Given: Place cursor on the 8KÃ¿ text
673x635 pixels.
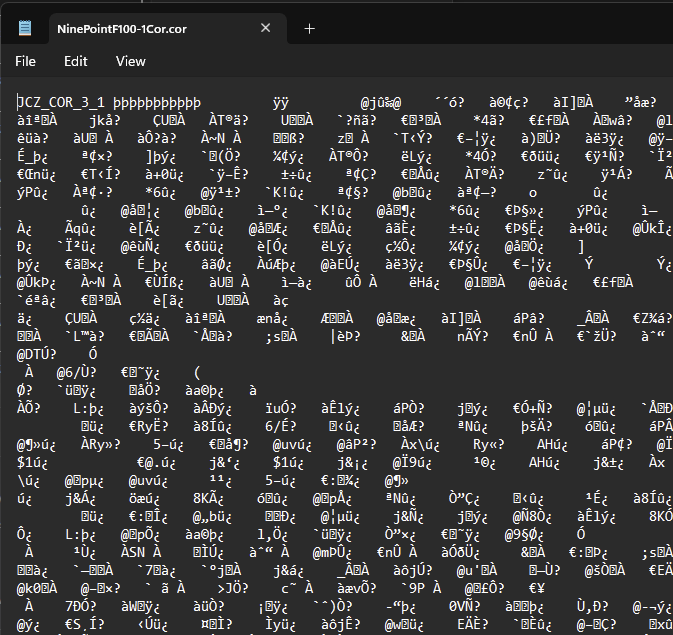Looking at the screenshot, I should 211,497.
